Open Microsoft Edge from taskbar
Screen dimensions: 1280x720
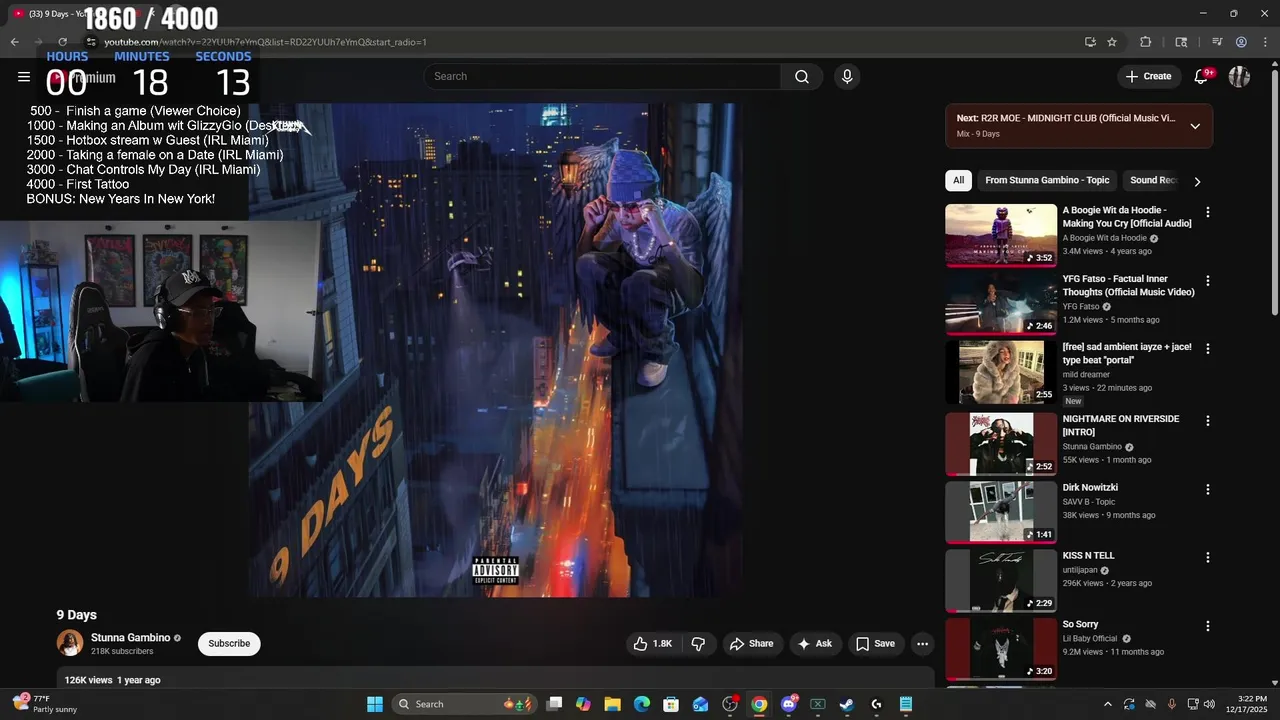(642, 704)
